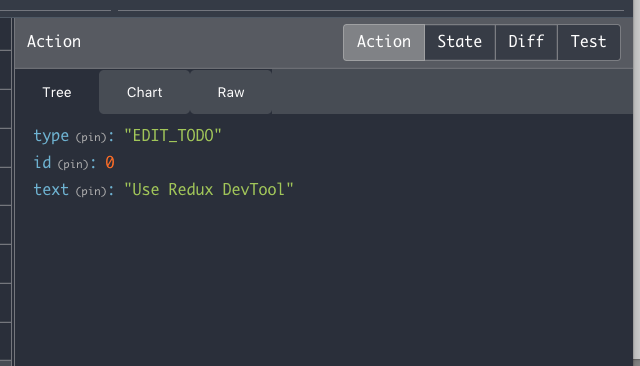Click the 'type' key in the tree
Image resolution: width=640 pixels, height=366 pixels.
click(51, 136)
